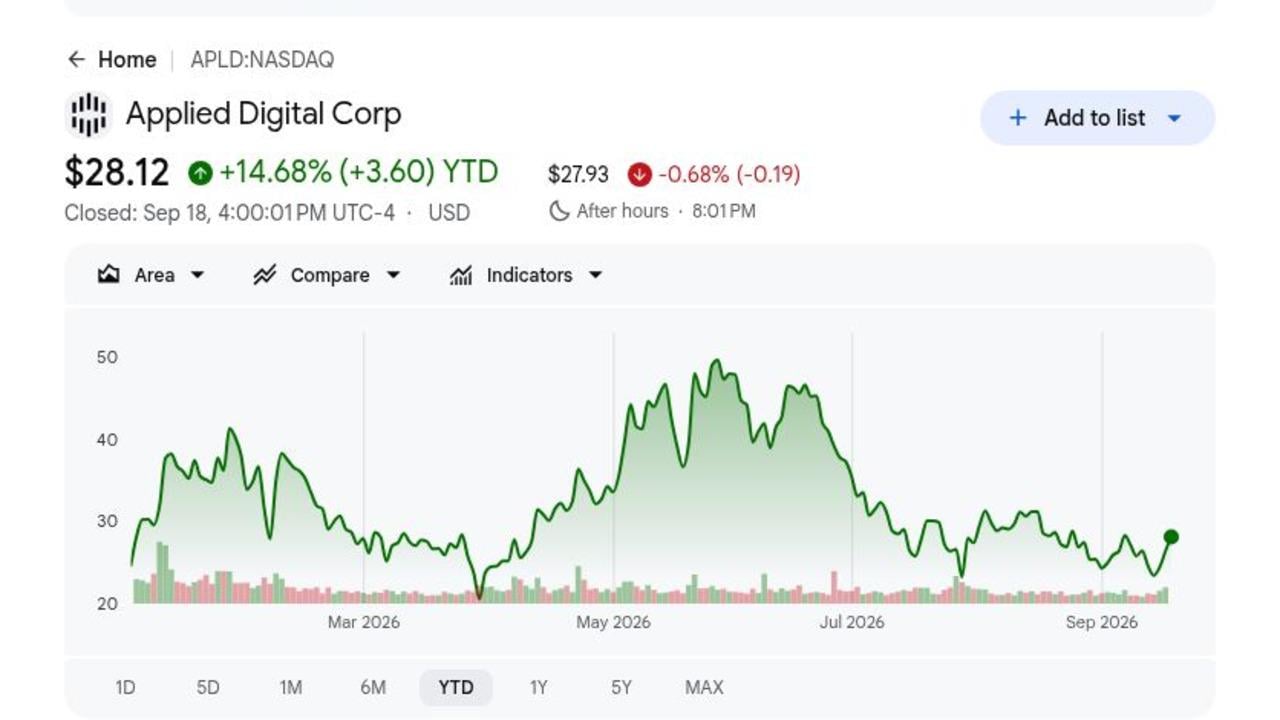The image size is (1280, 720).
Task: Click the green end-point marker on chart
Action: (x=1171, y=537)
